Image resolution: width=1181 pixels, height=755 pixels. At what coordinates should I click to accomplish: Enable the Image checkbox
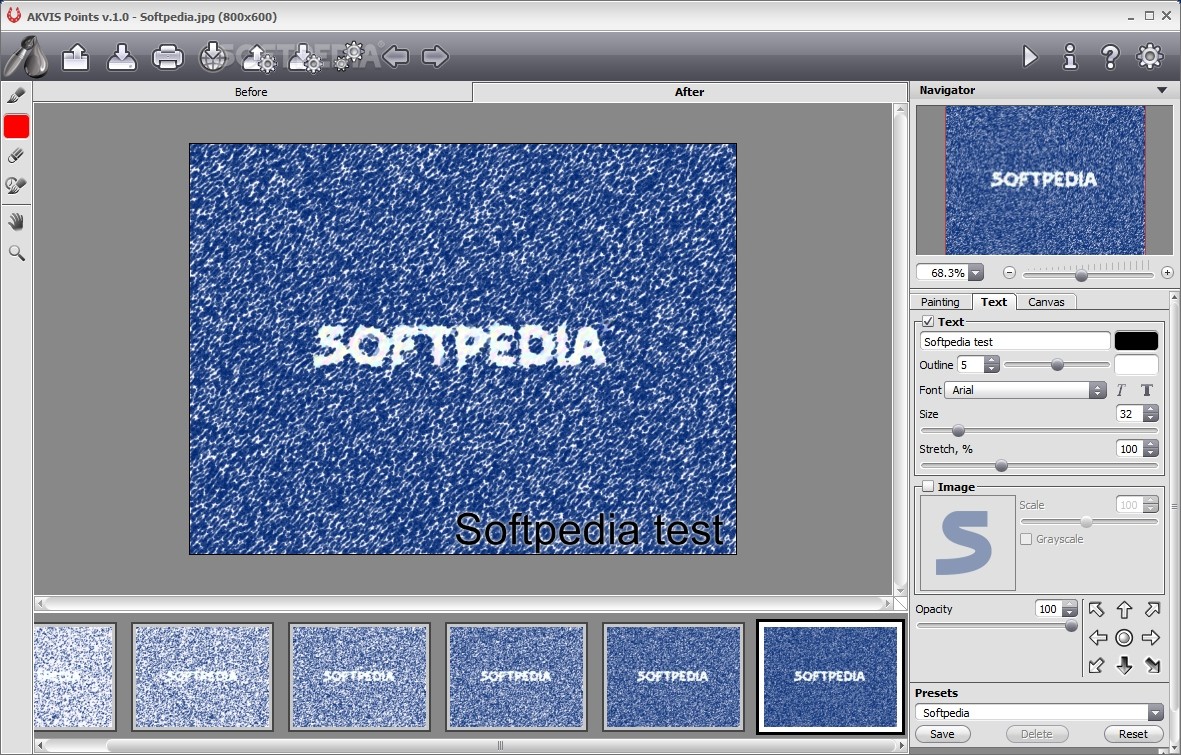tap(928, 487)
